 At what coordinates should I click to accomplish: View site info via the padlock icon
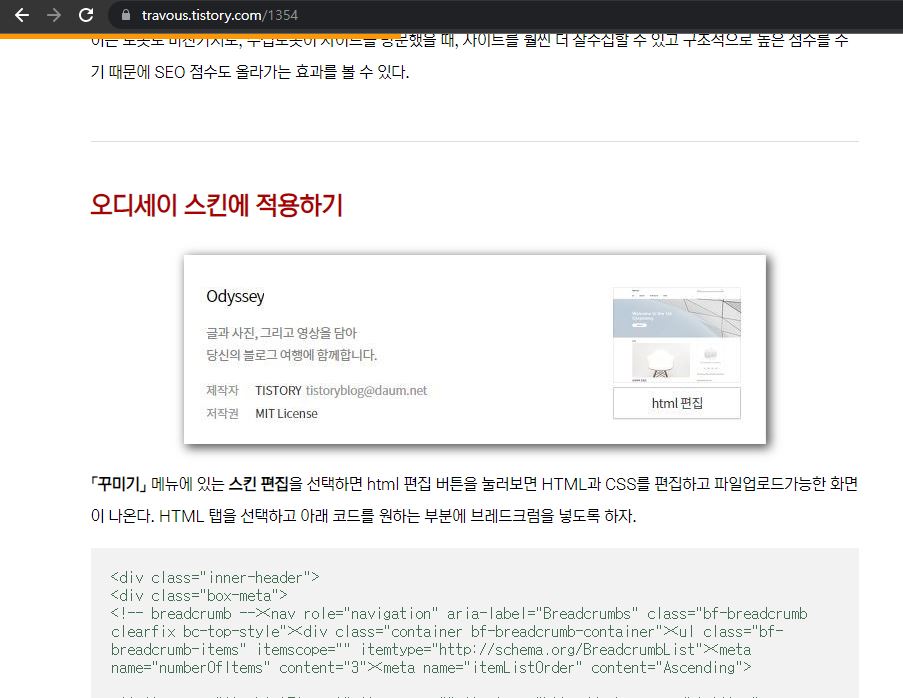click(x=126, y=15)
